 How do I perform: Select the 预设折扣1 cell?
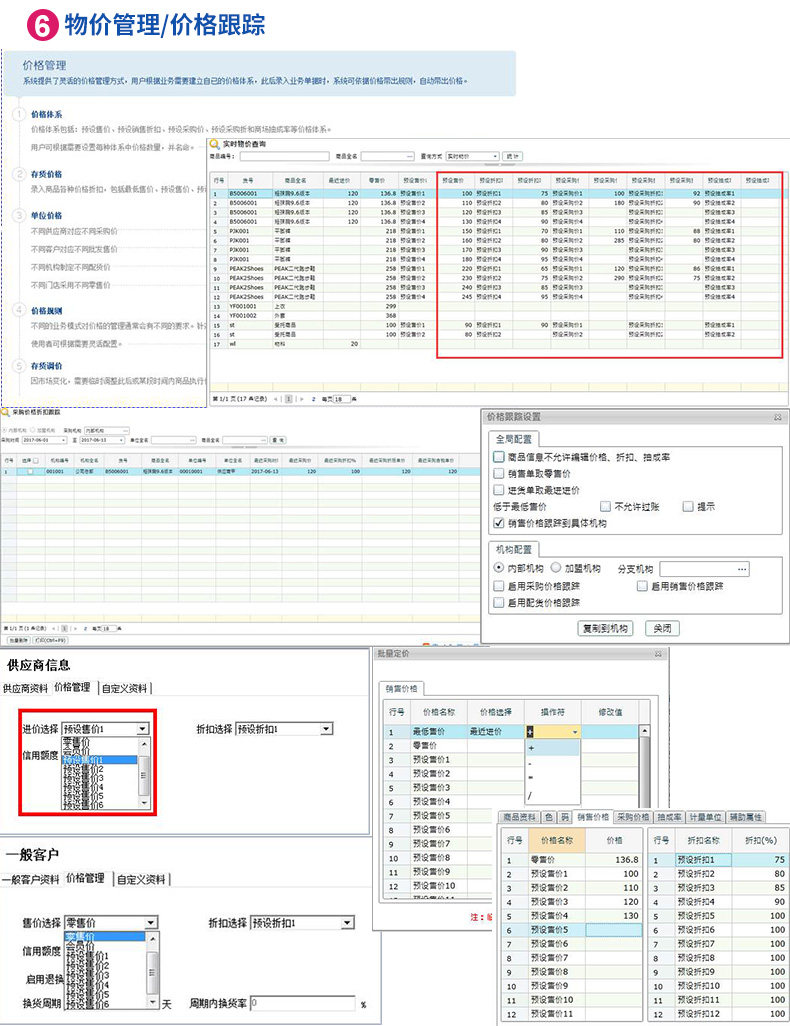coord(703,860)
